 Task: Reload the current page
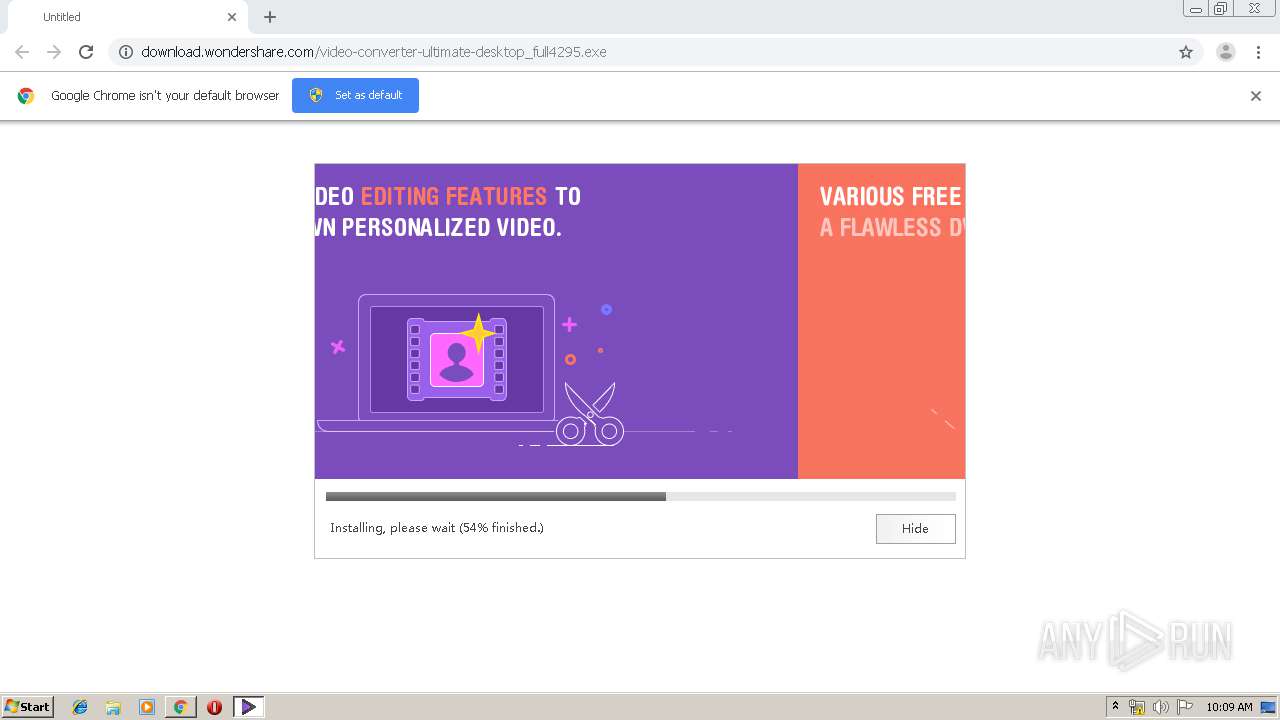pos(86,52)
